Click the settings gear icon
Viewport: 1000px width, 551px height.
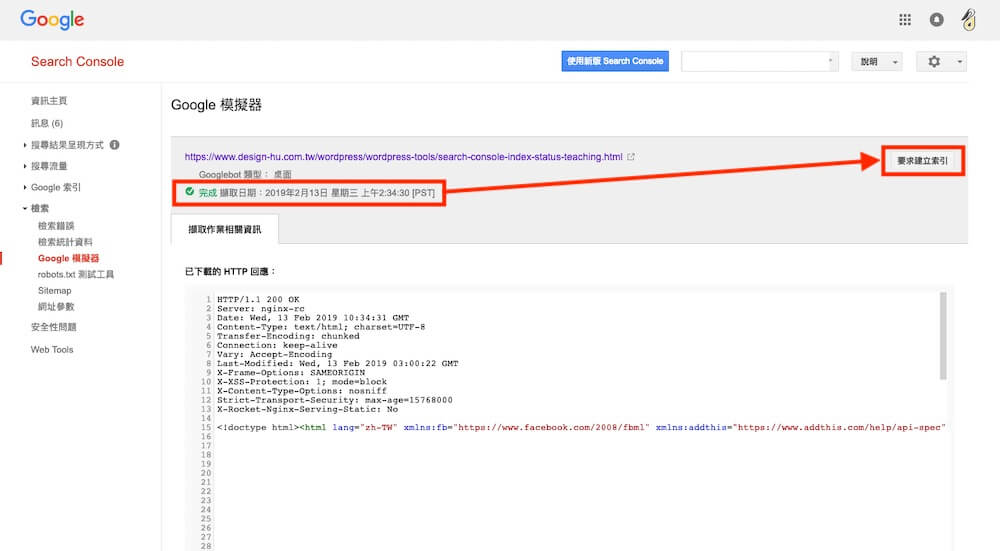click(x=934, y=61)
